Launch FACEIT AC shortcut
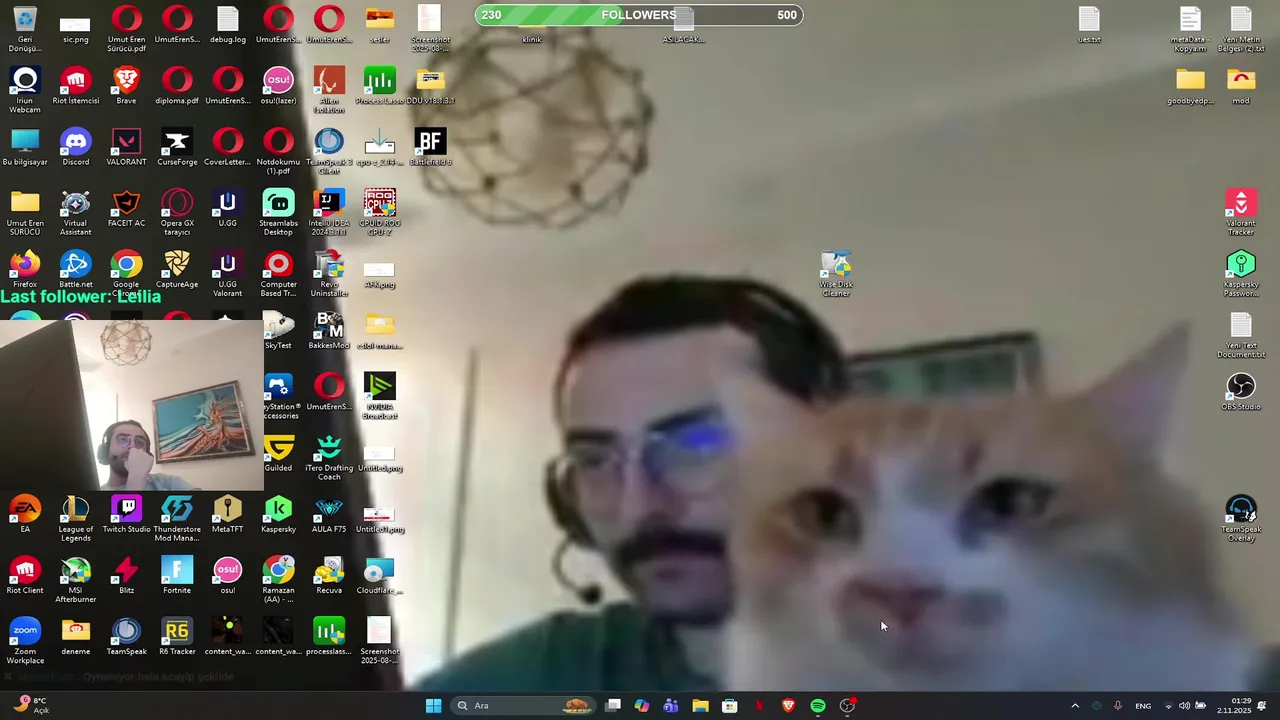This screenshot has height=720, width=1280. 126,209
